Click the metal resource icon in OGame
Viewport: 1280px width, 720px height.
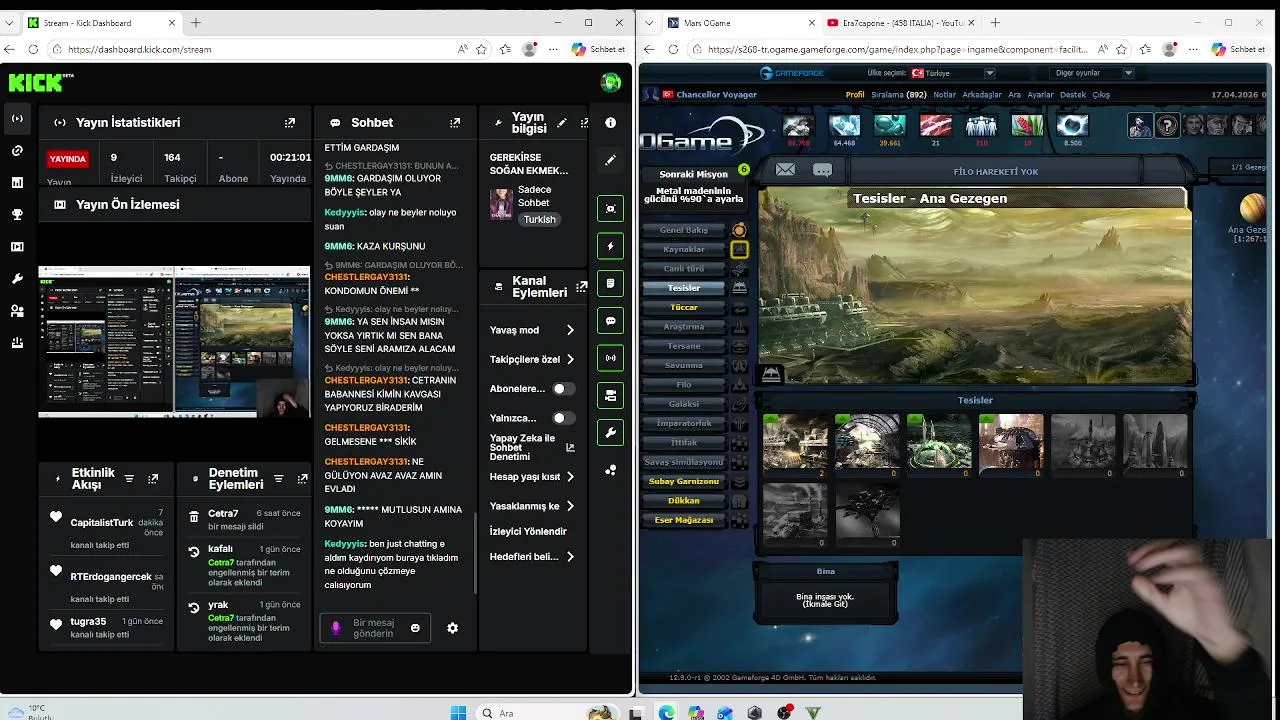pos(798,125)
